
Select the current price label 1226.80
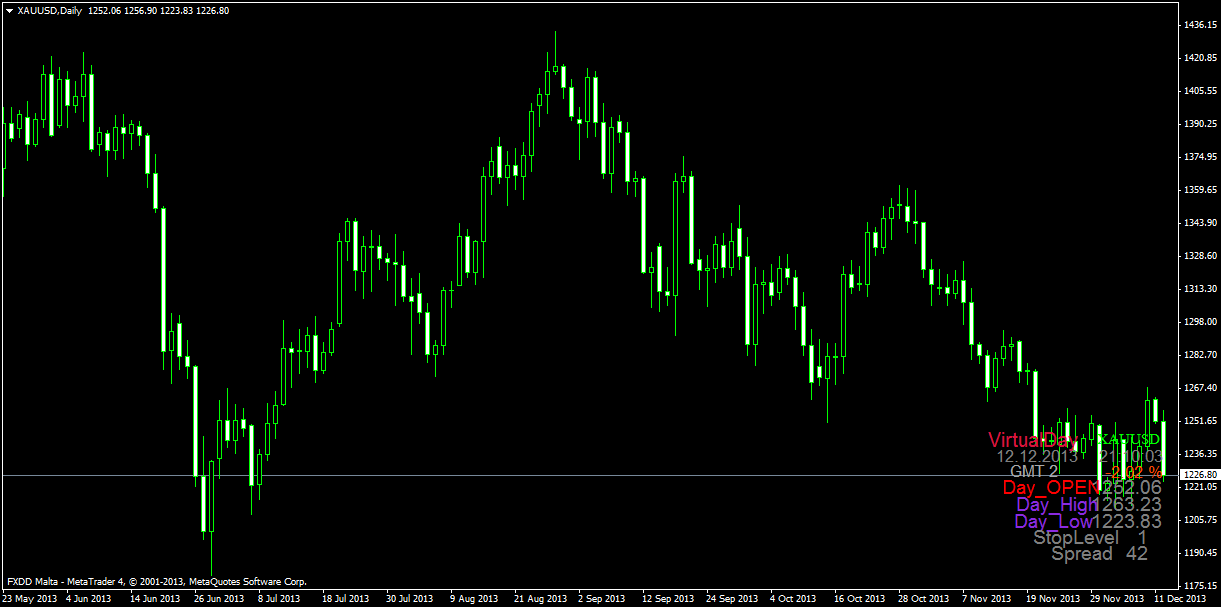click(x=1198, y=475)
